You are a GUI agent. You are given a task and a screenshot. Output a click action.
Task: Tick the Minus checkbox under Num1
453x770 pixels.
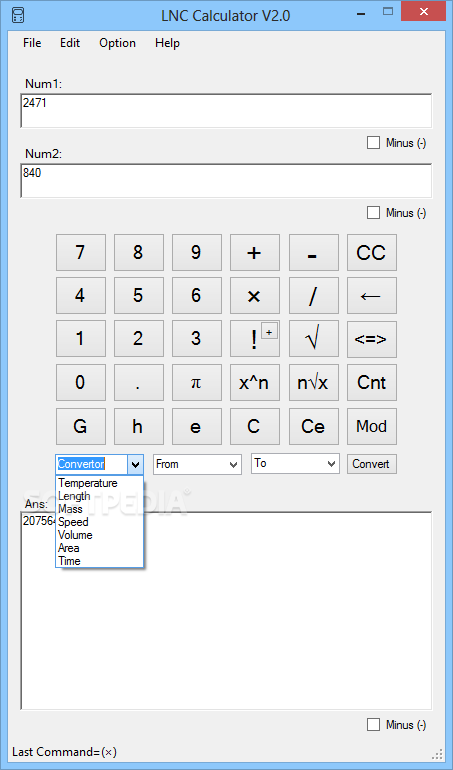373,143
